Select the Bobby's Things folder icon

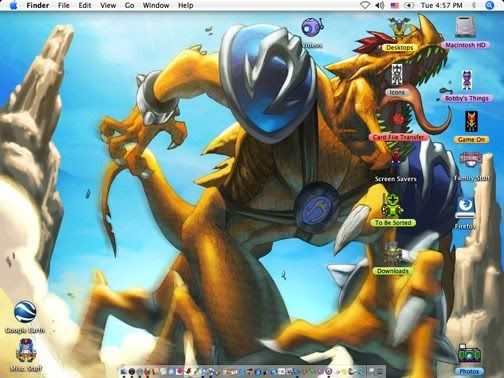[x=467, y=81]
